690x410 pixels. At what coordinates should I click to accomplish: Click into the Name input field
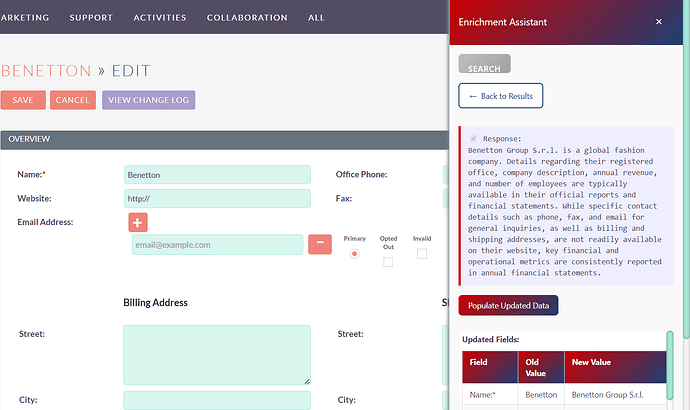click(x=217, y=175)
